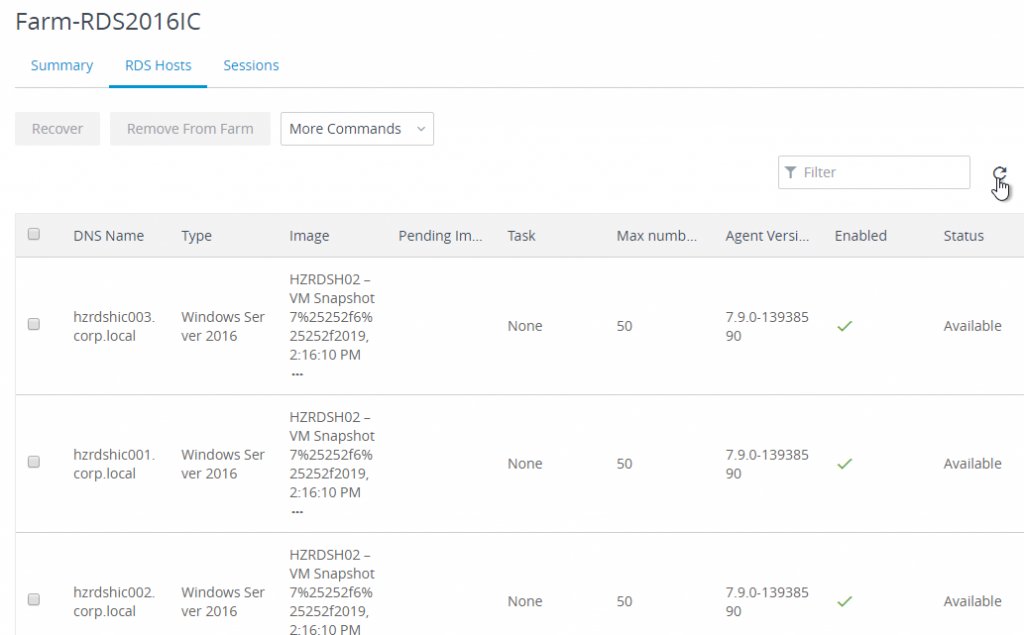Select the RDS Hosts tab
This screenshot has width=1024, height=635.
[x=157, y=65]
